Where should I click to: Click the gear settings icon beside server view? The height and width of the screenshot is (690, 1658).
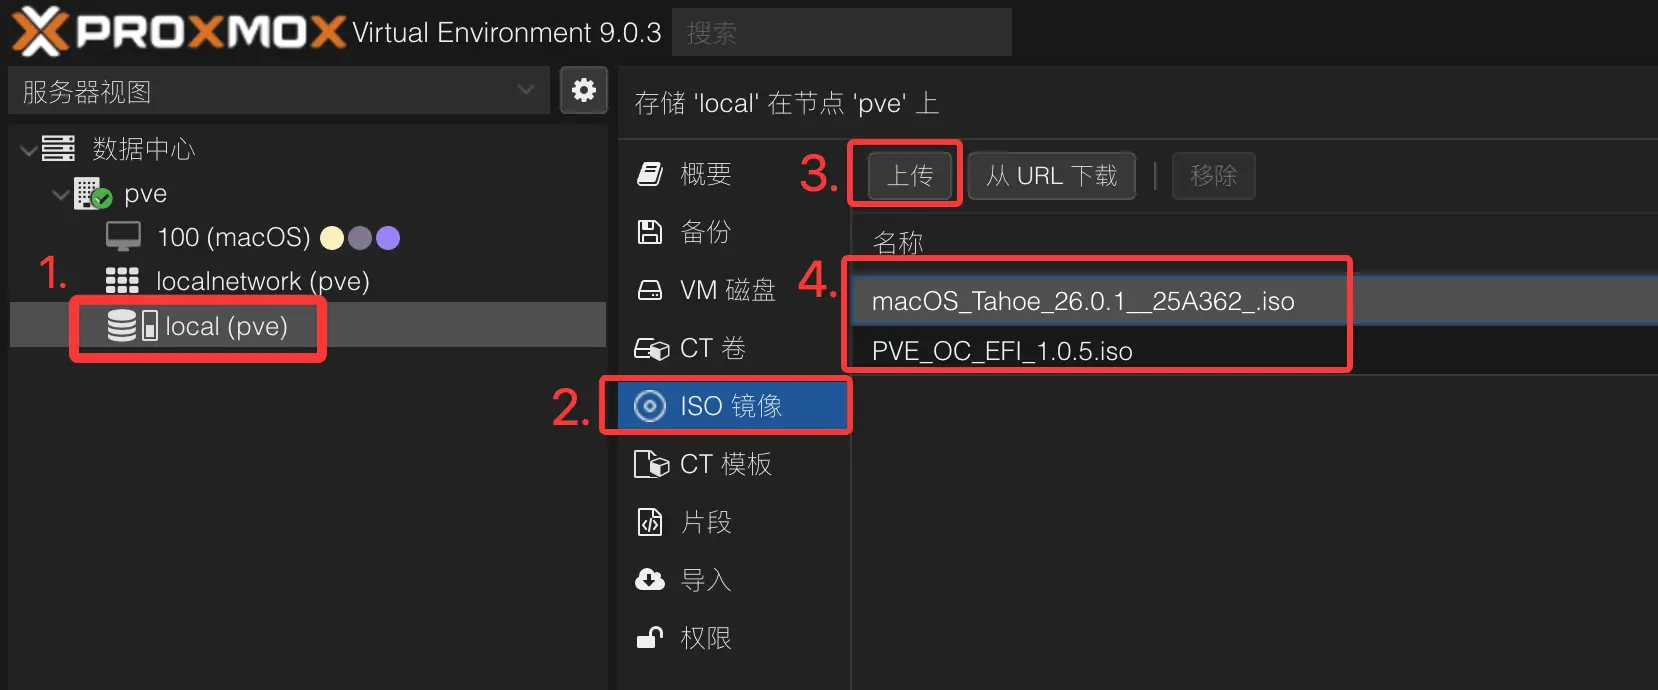pyautogui.click(x=584, y=91)
